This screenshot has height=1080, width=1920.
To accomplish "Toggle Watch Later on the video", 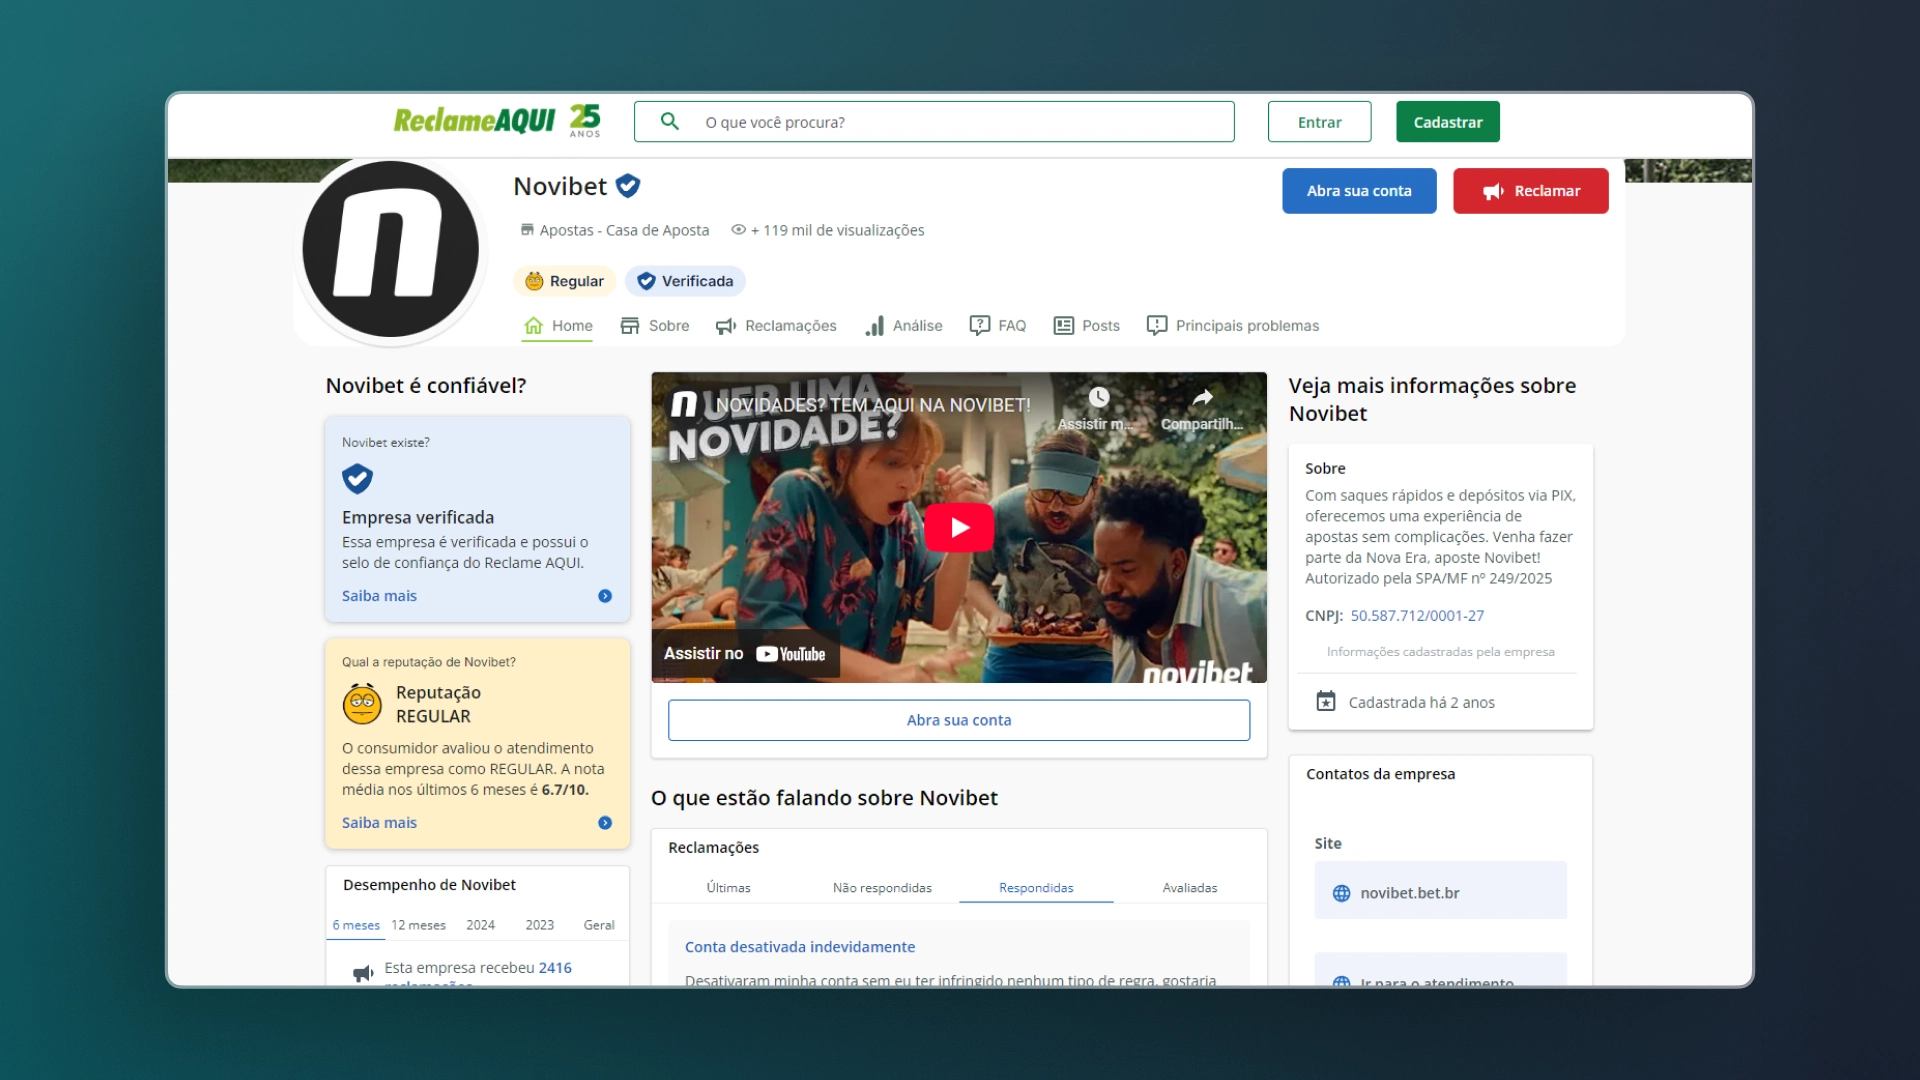I will tap(1099, 397).
